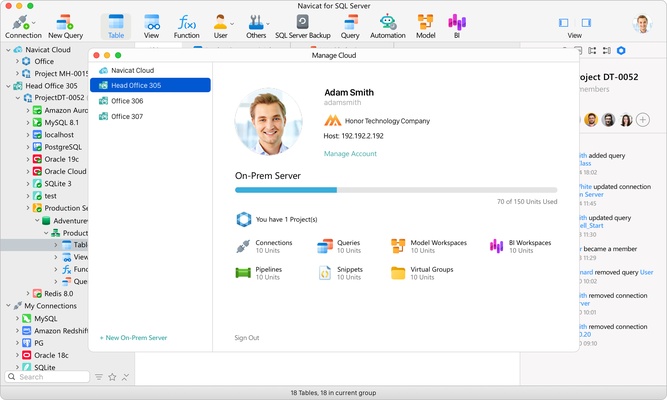This screenshot has width=667, height=400.
Task: Collapse Head Office 305 tree node
Action: [x=8, y=86]
